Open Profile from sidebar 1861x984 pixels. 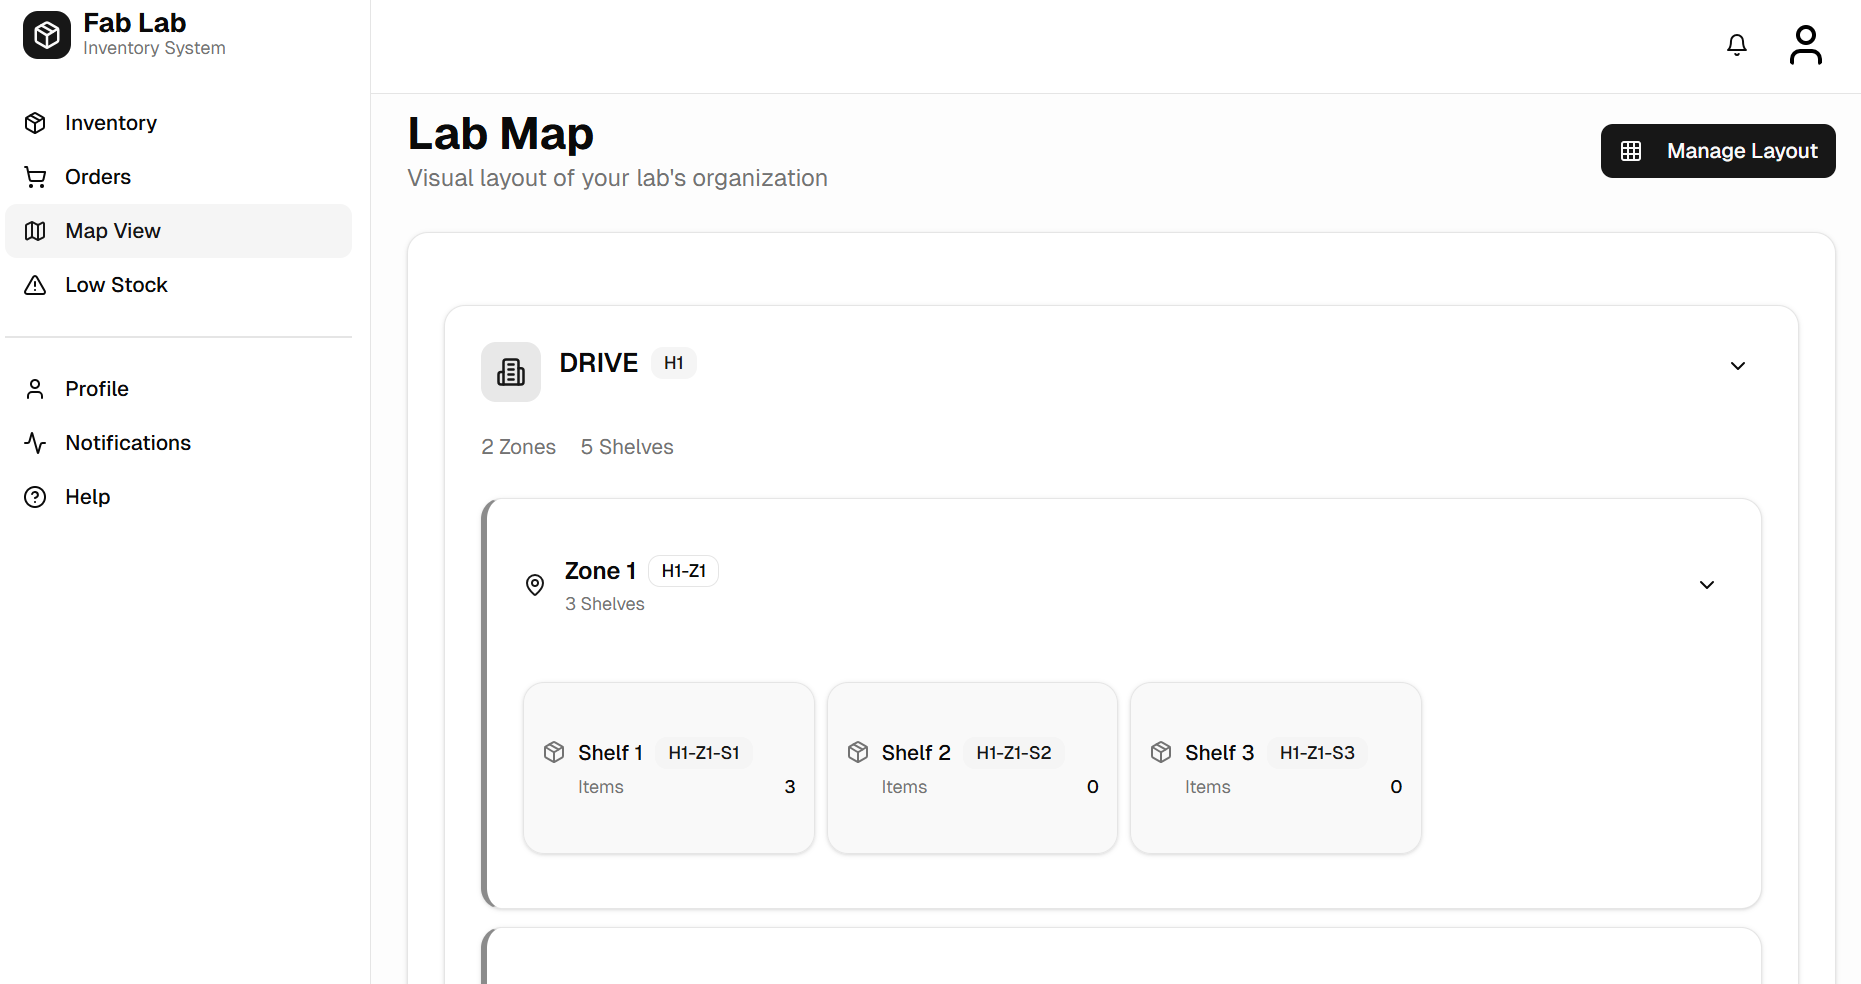178,389
